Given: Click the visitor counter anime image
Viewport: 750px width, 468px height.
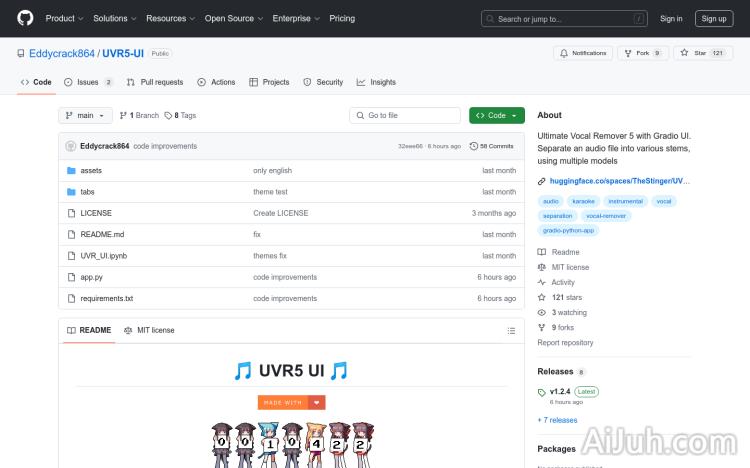Looking at the screenshot, I should (292, 445).
